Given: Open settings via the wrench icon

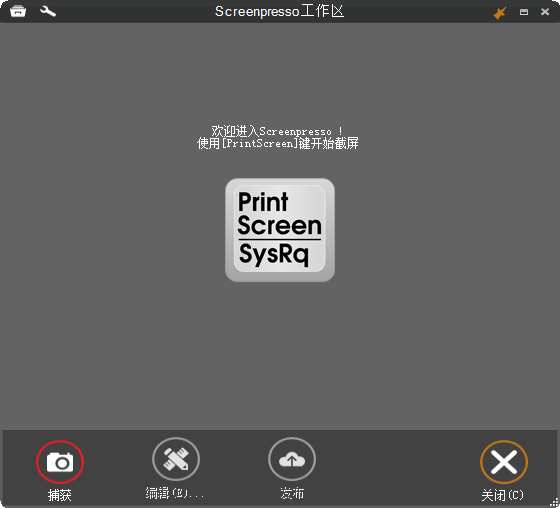Looking at the screenshot, I should 48,11.
